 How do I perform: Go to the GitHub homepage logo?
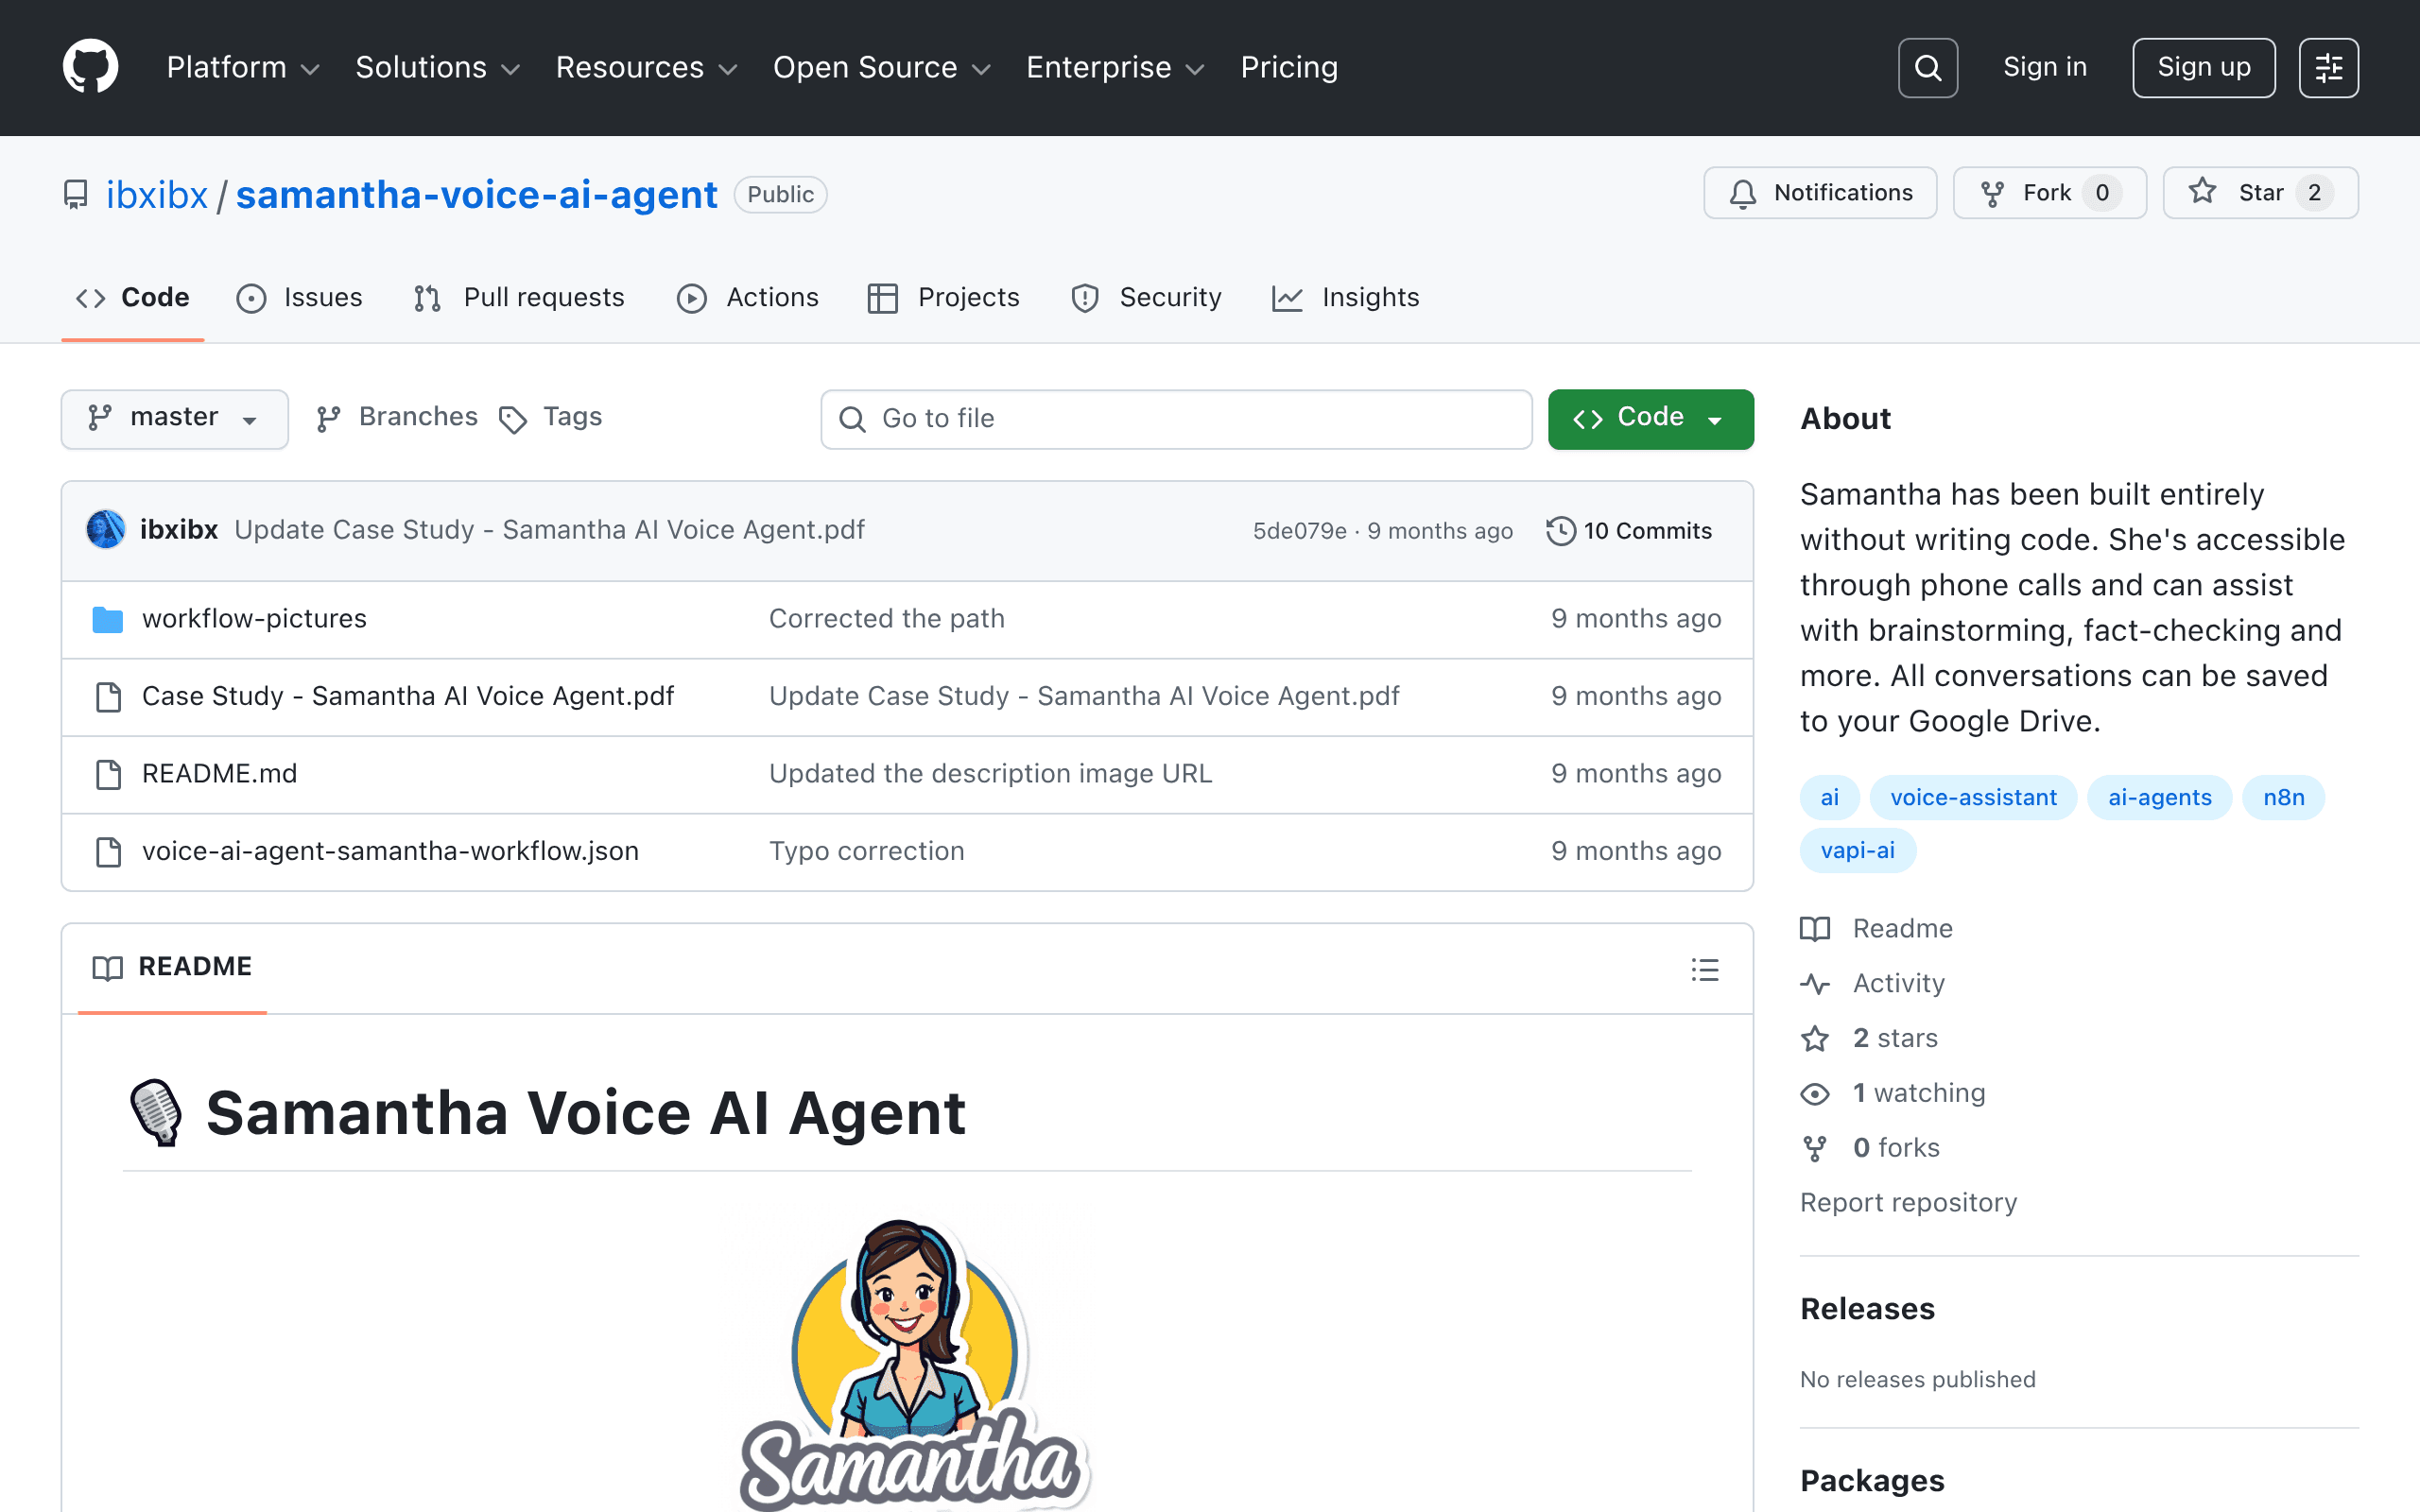point(90,67)
